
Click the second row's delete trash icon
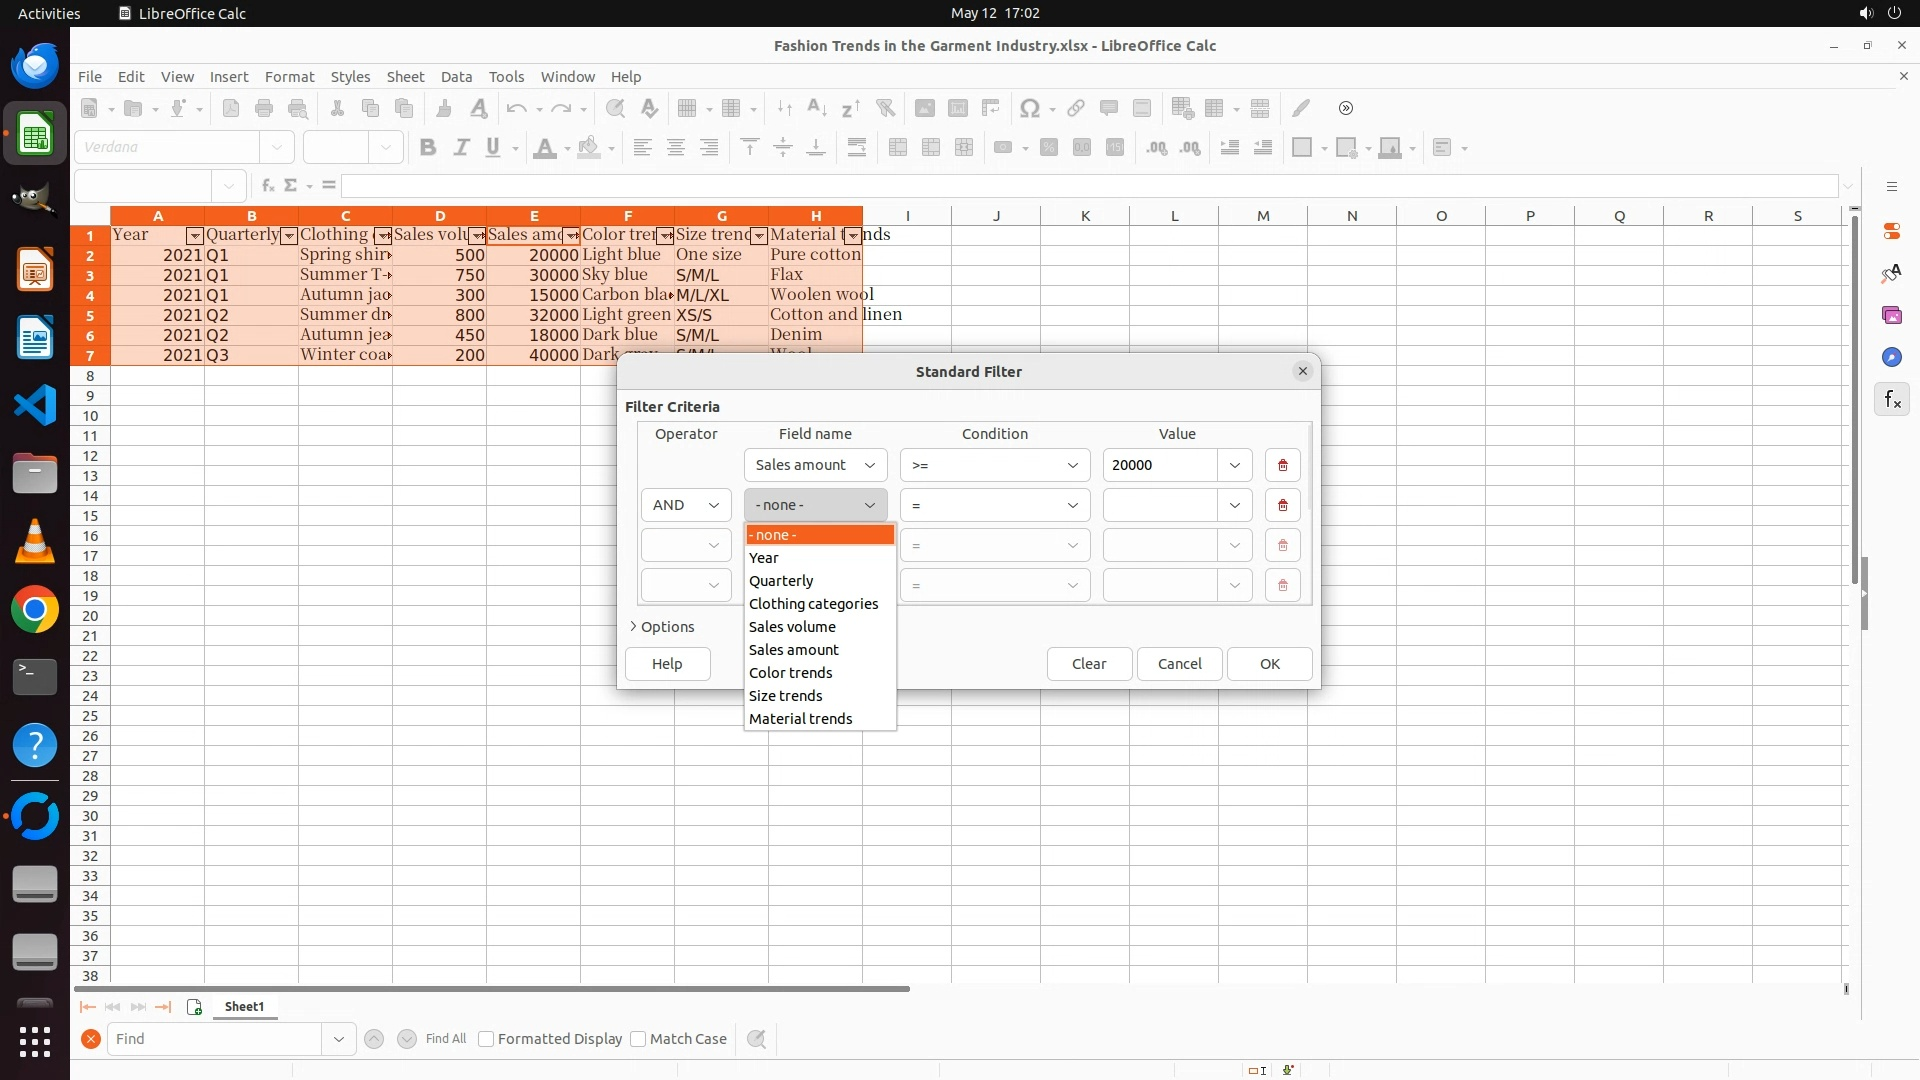click(x=1282, y=505)
